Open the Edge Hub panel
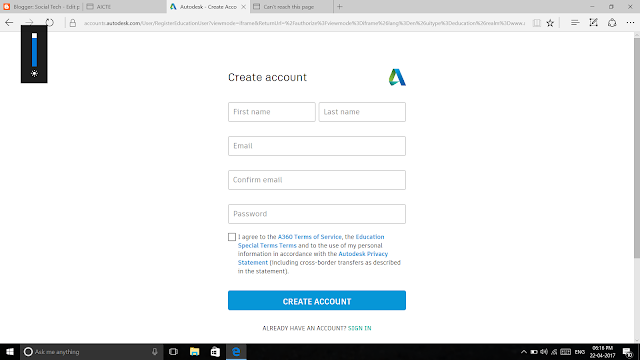640x360 pixels. 575,23
